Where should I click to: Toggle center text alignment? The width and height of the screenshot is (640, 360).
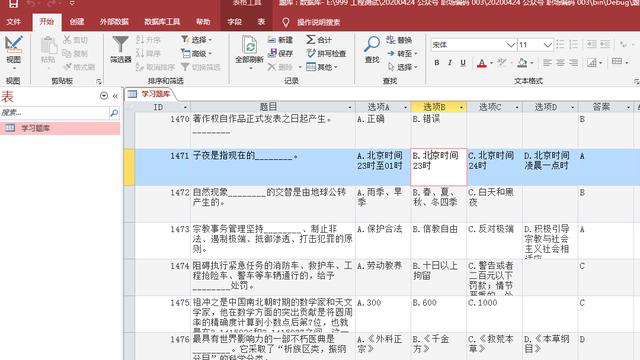point(560,62)
